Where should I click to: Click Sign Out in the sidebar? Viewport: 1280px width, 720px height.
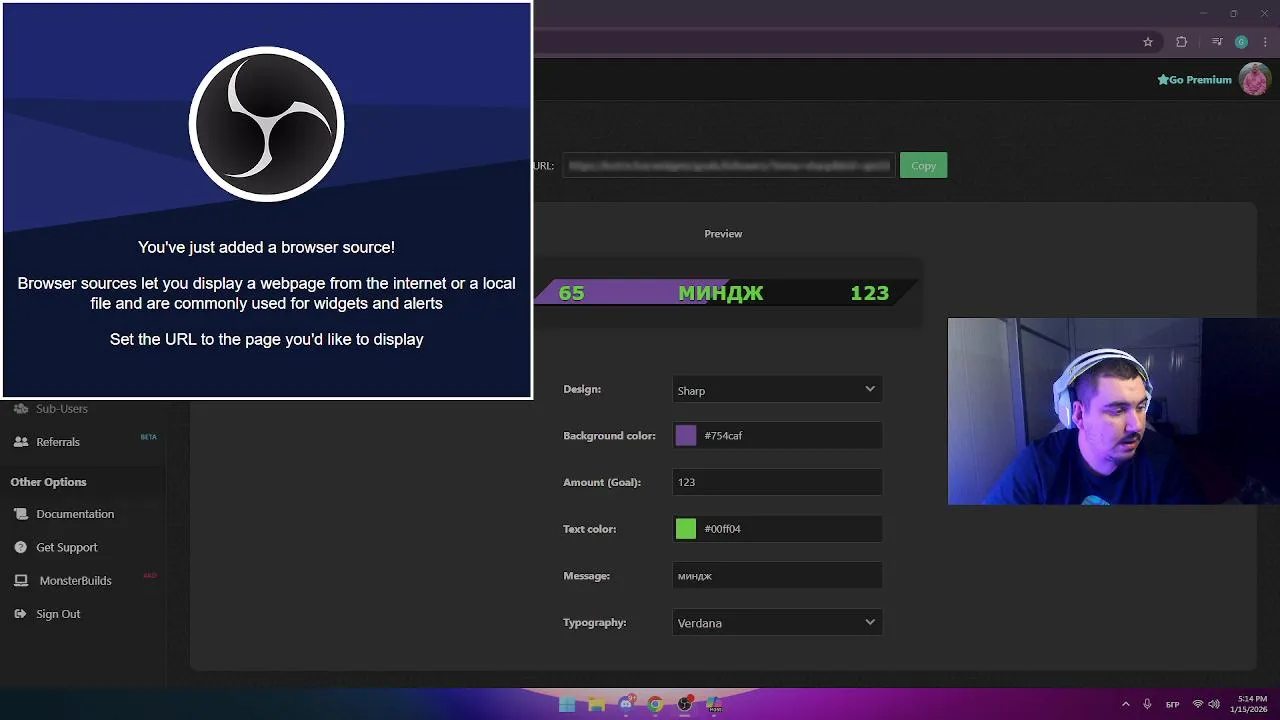(58, 614)
